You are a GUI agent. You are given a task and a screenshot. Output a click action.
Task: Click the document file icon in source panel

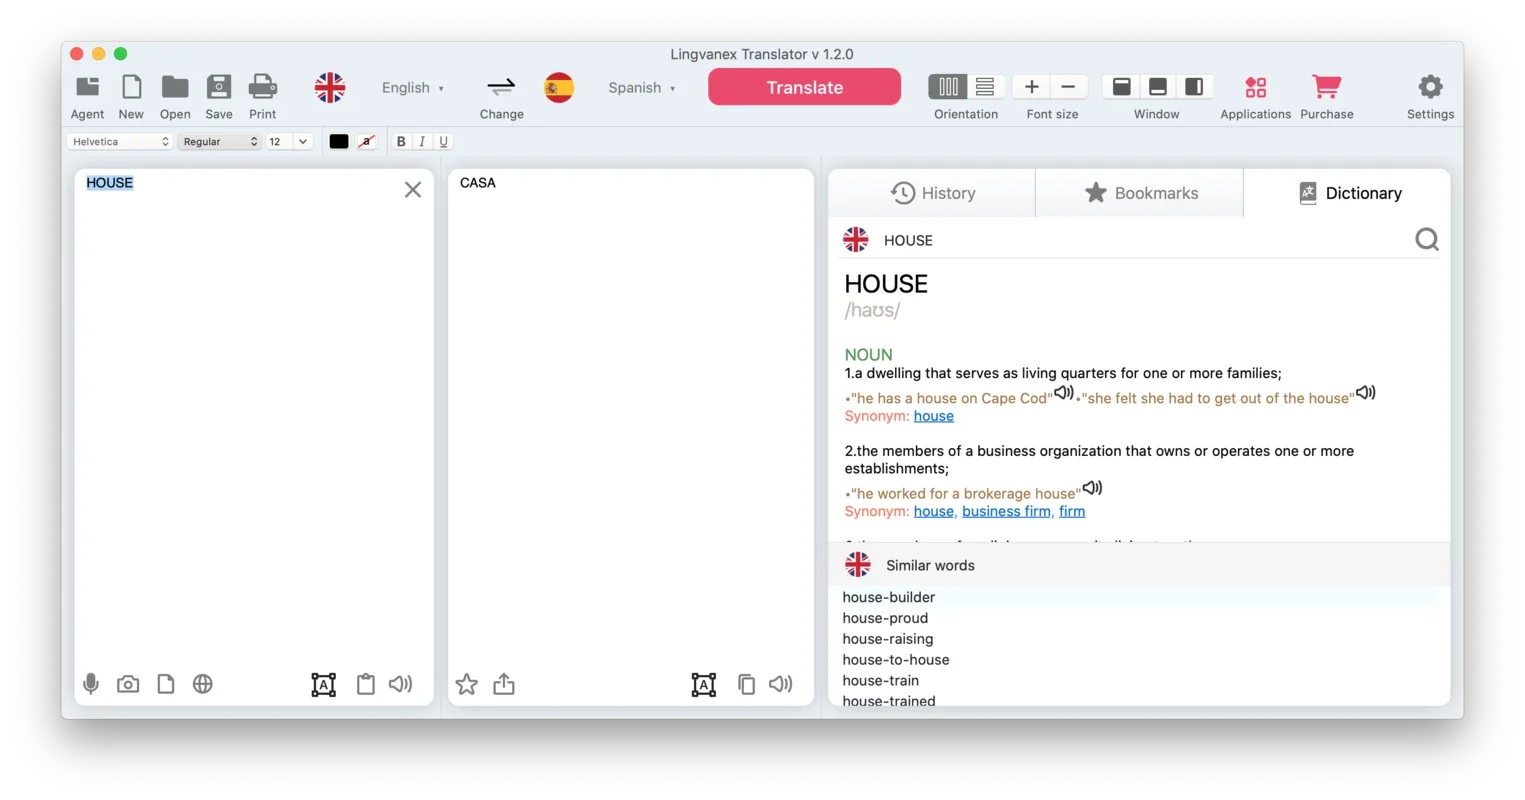click(x=166, y=684)
